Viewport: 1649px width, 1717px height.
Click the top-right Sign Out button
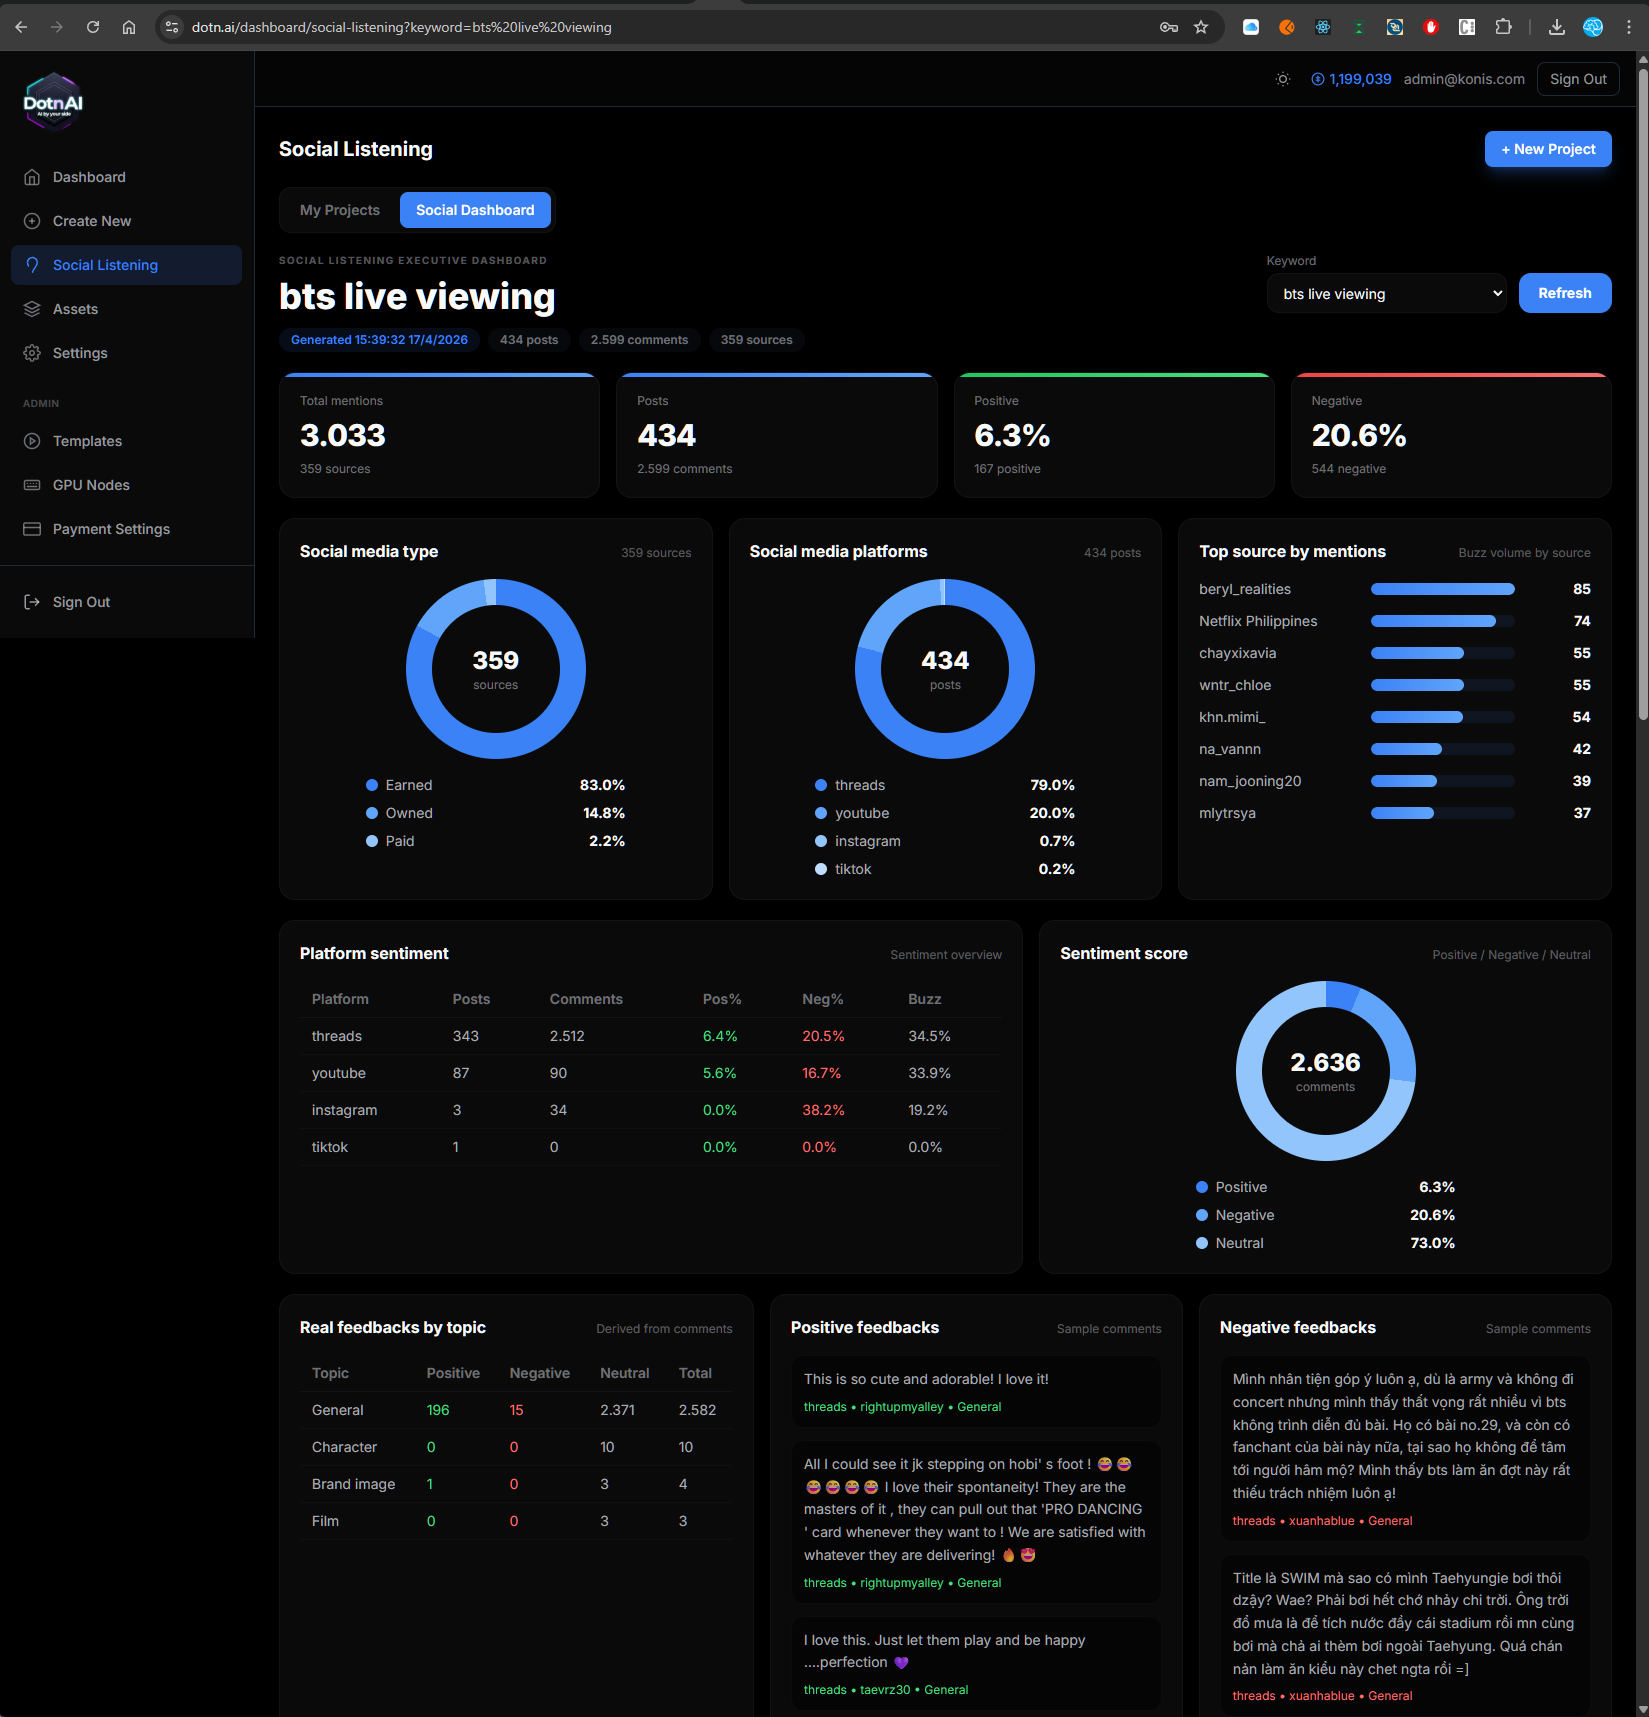coord(1578,79)
